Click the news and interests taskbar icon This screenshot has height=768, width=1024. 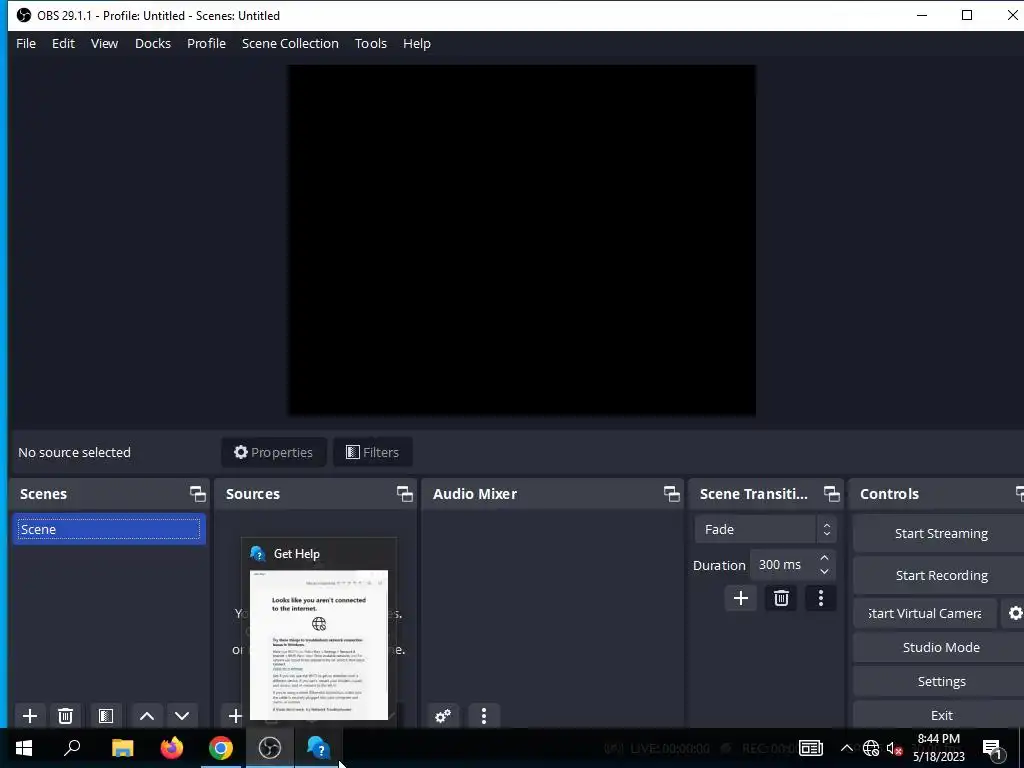(x=810, y=748)
